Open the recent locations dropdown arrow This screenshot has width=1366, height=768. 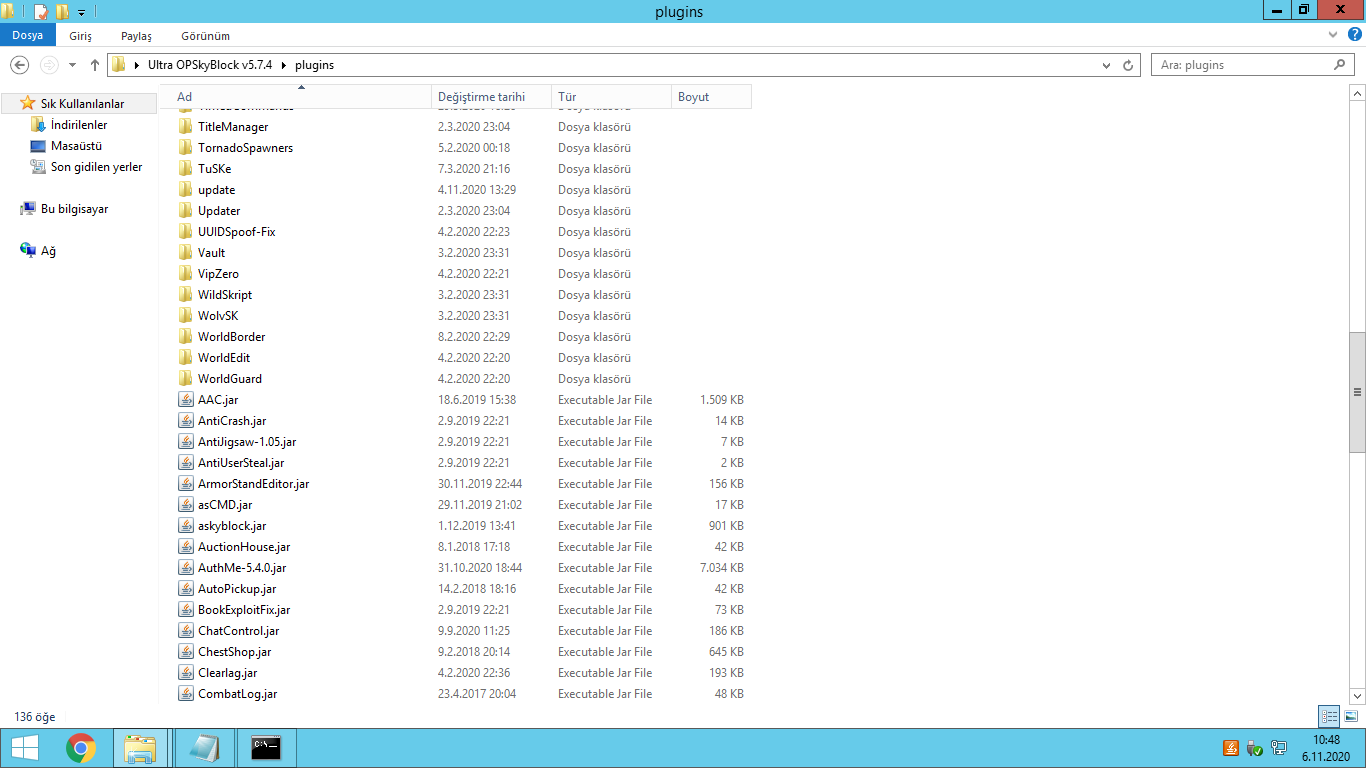(x=72, y=65)
